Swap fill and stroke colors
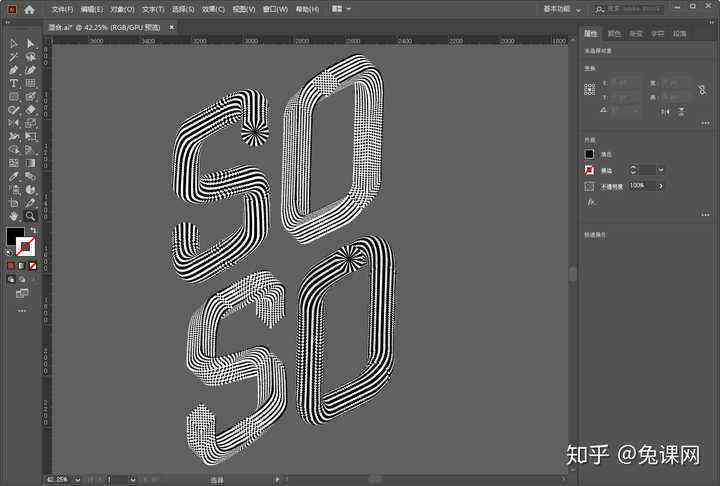This screenshot has width=720, height=486. (33, 230)
